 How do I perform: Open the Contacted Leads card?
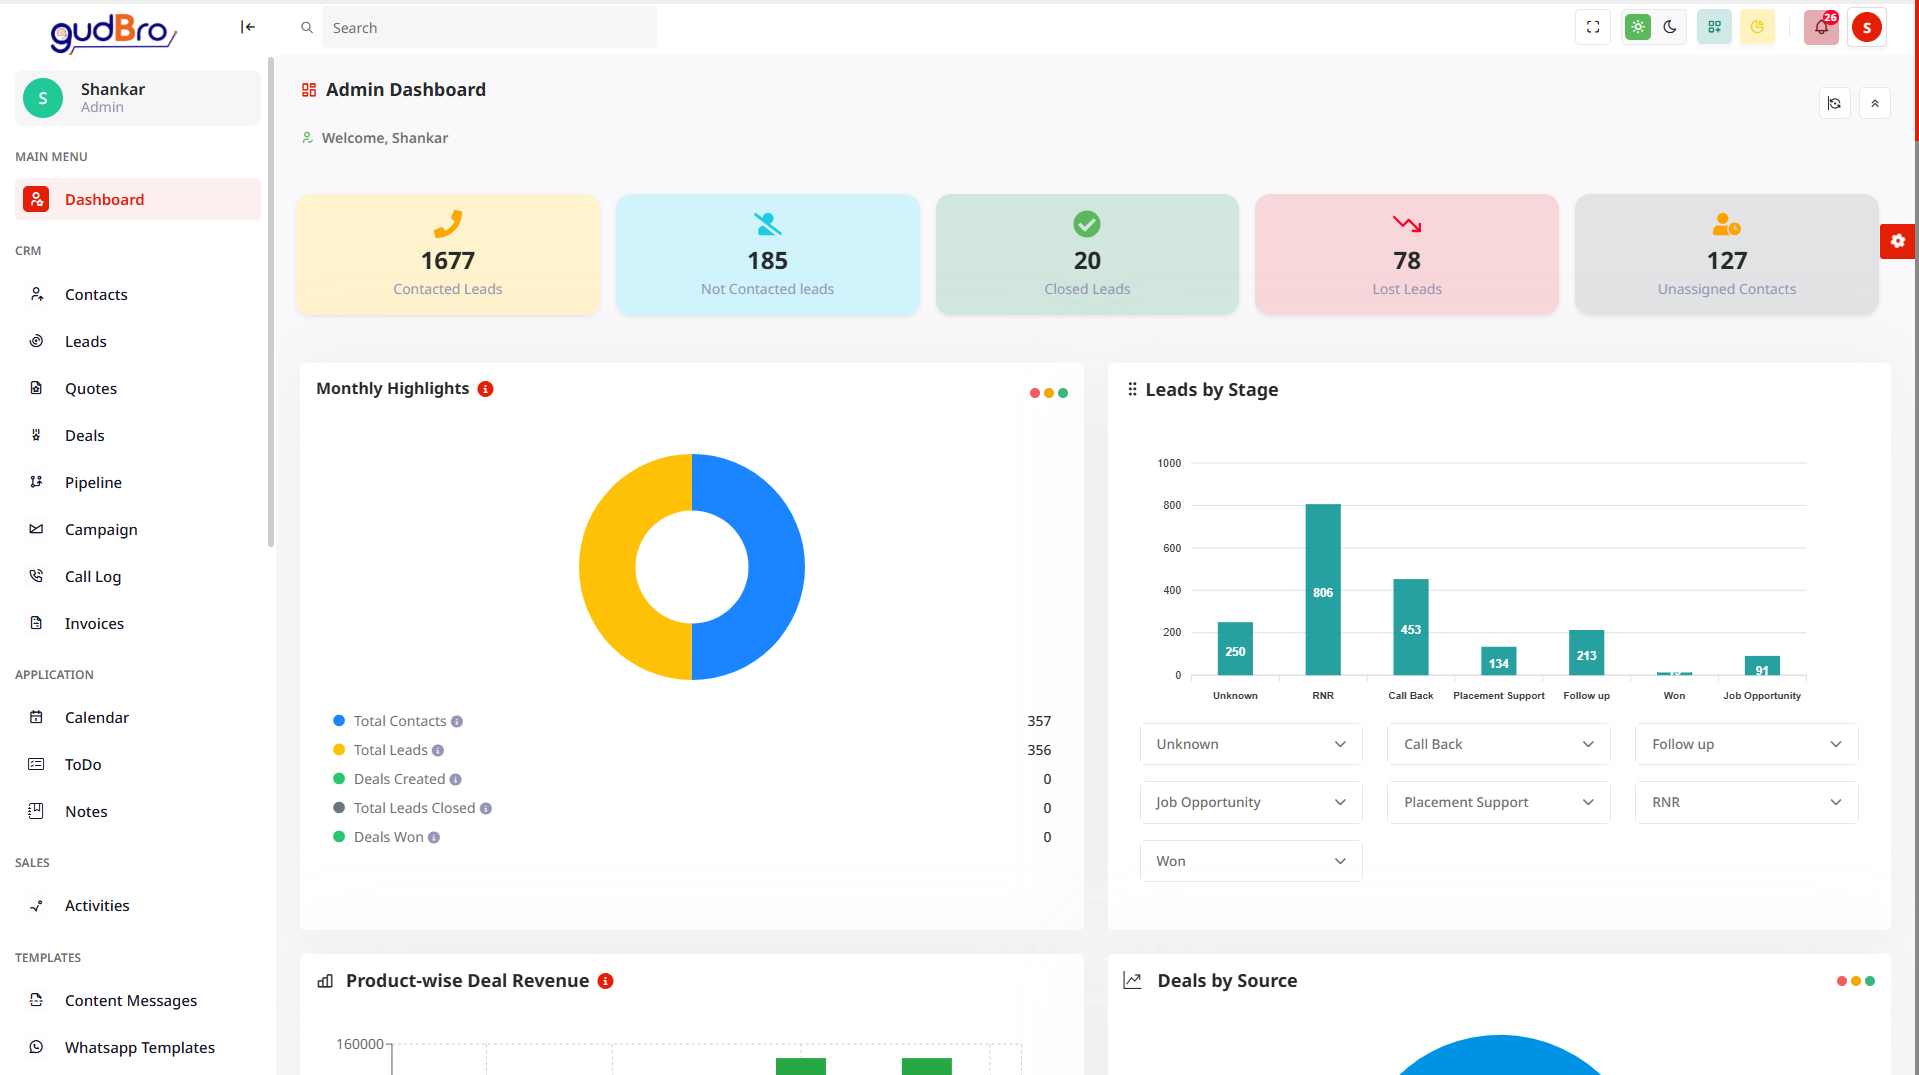[448, 255]
